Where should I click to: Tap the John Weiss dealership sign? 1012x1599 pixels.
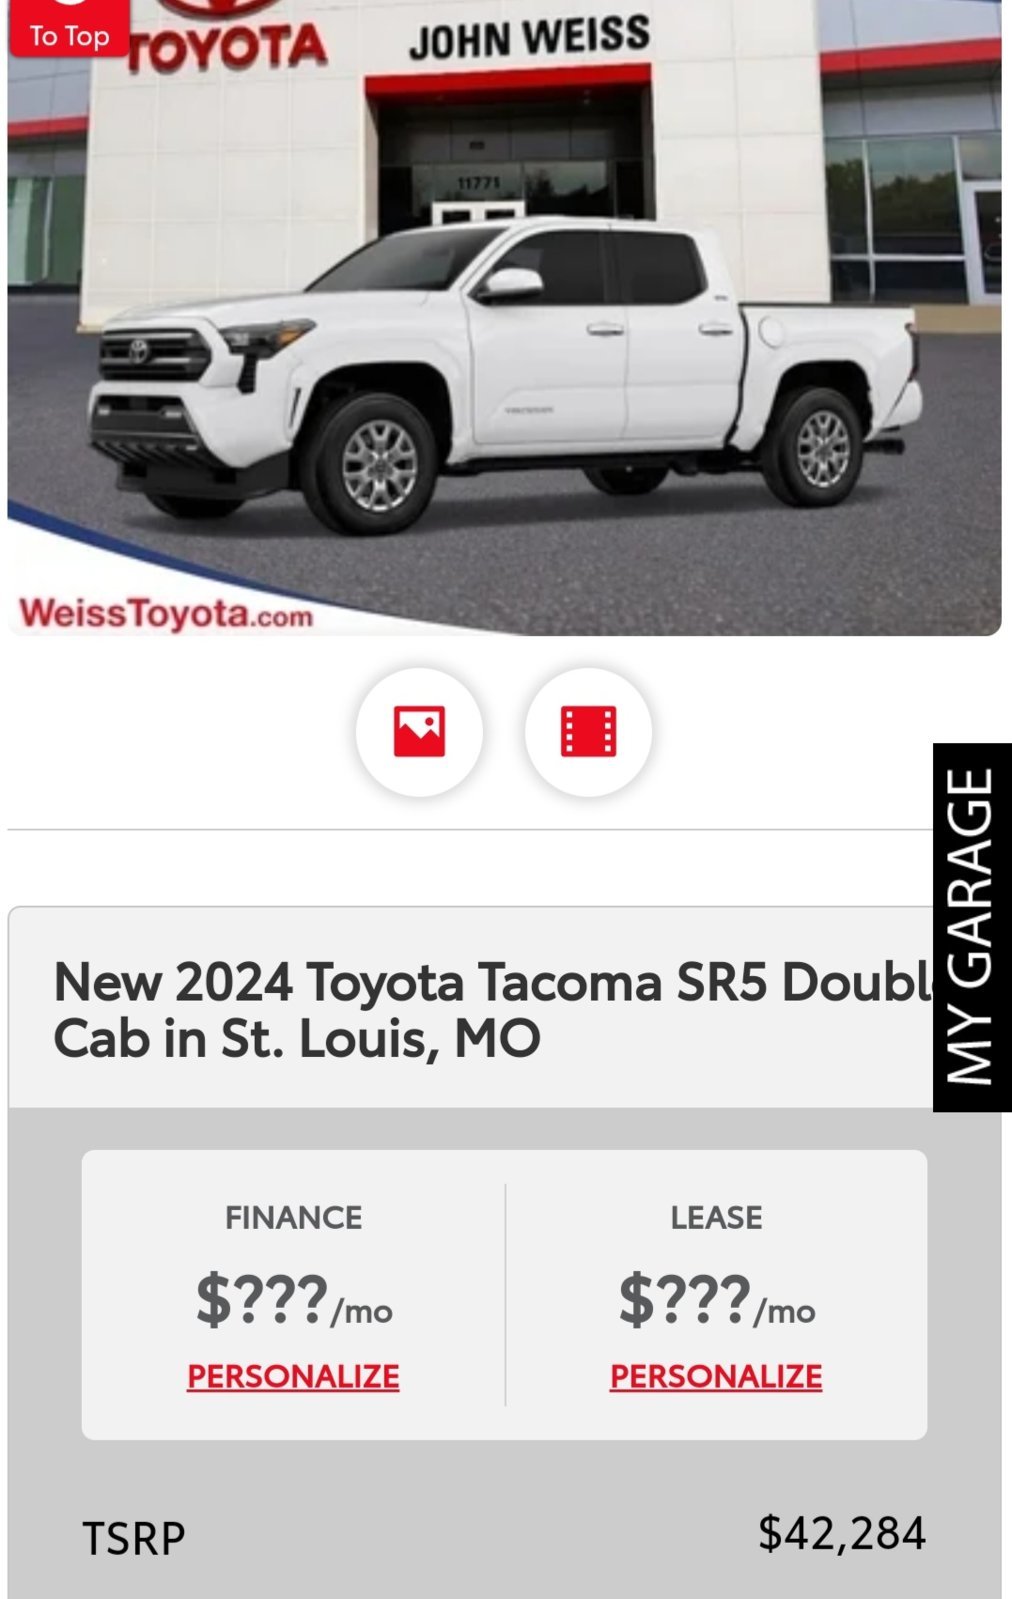click(529, 37)
